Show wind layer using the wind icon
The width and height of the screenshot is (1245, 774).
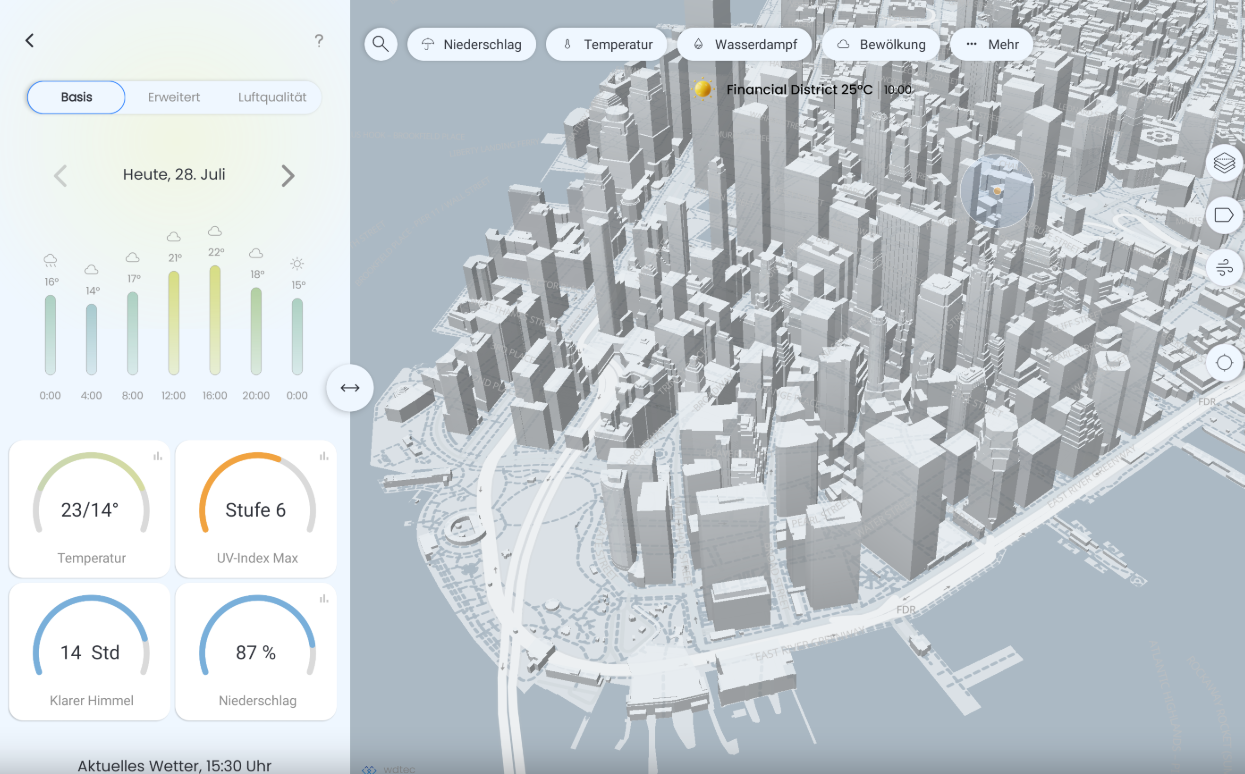pos(1224,268)
